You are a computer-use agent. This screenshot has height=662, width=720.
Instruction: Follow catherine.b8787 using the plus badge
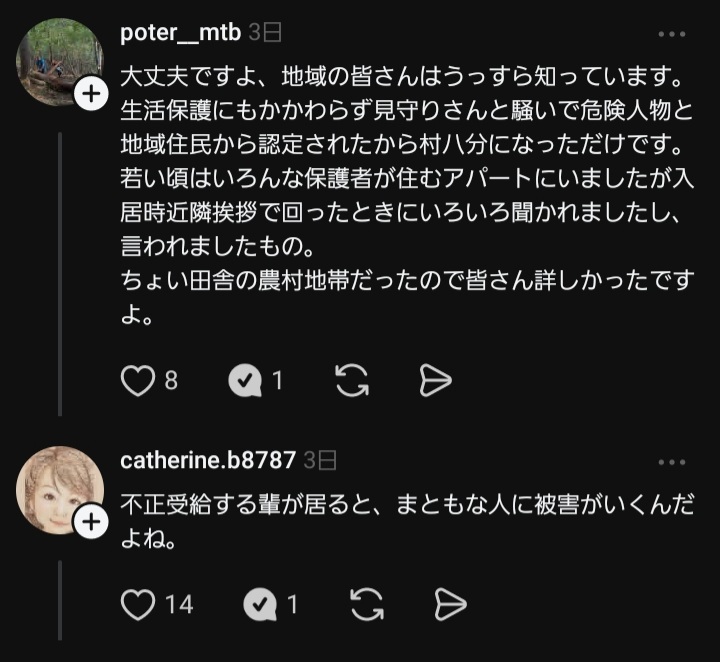coord(91,521)
